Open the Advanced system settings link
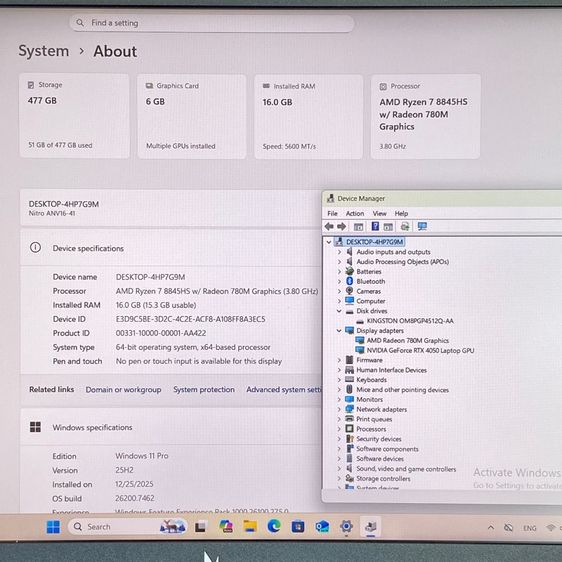 point(284,390)
